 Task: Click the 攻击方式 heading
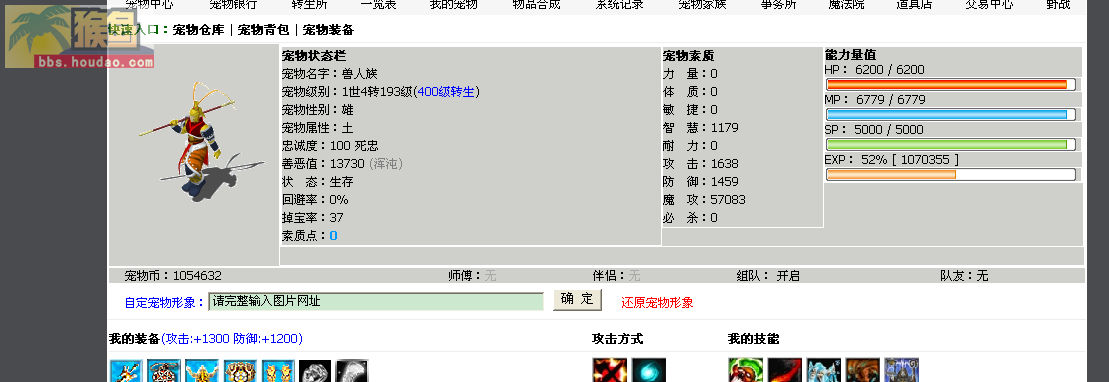click(x=617, y=339)
